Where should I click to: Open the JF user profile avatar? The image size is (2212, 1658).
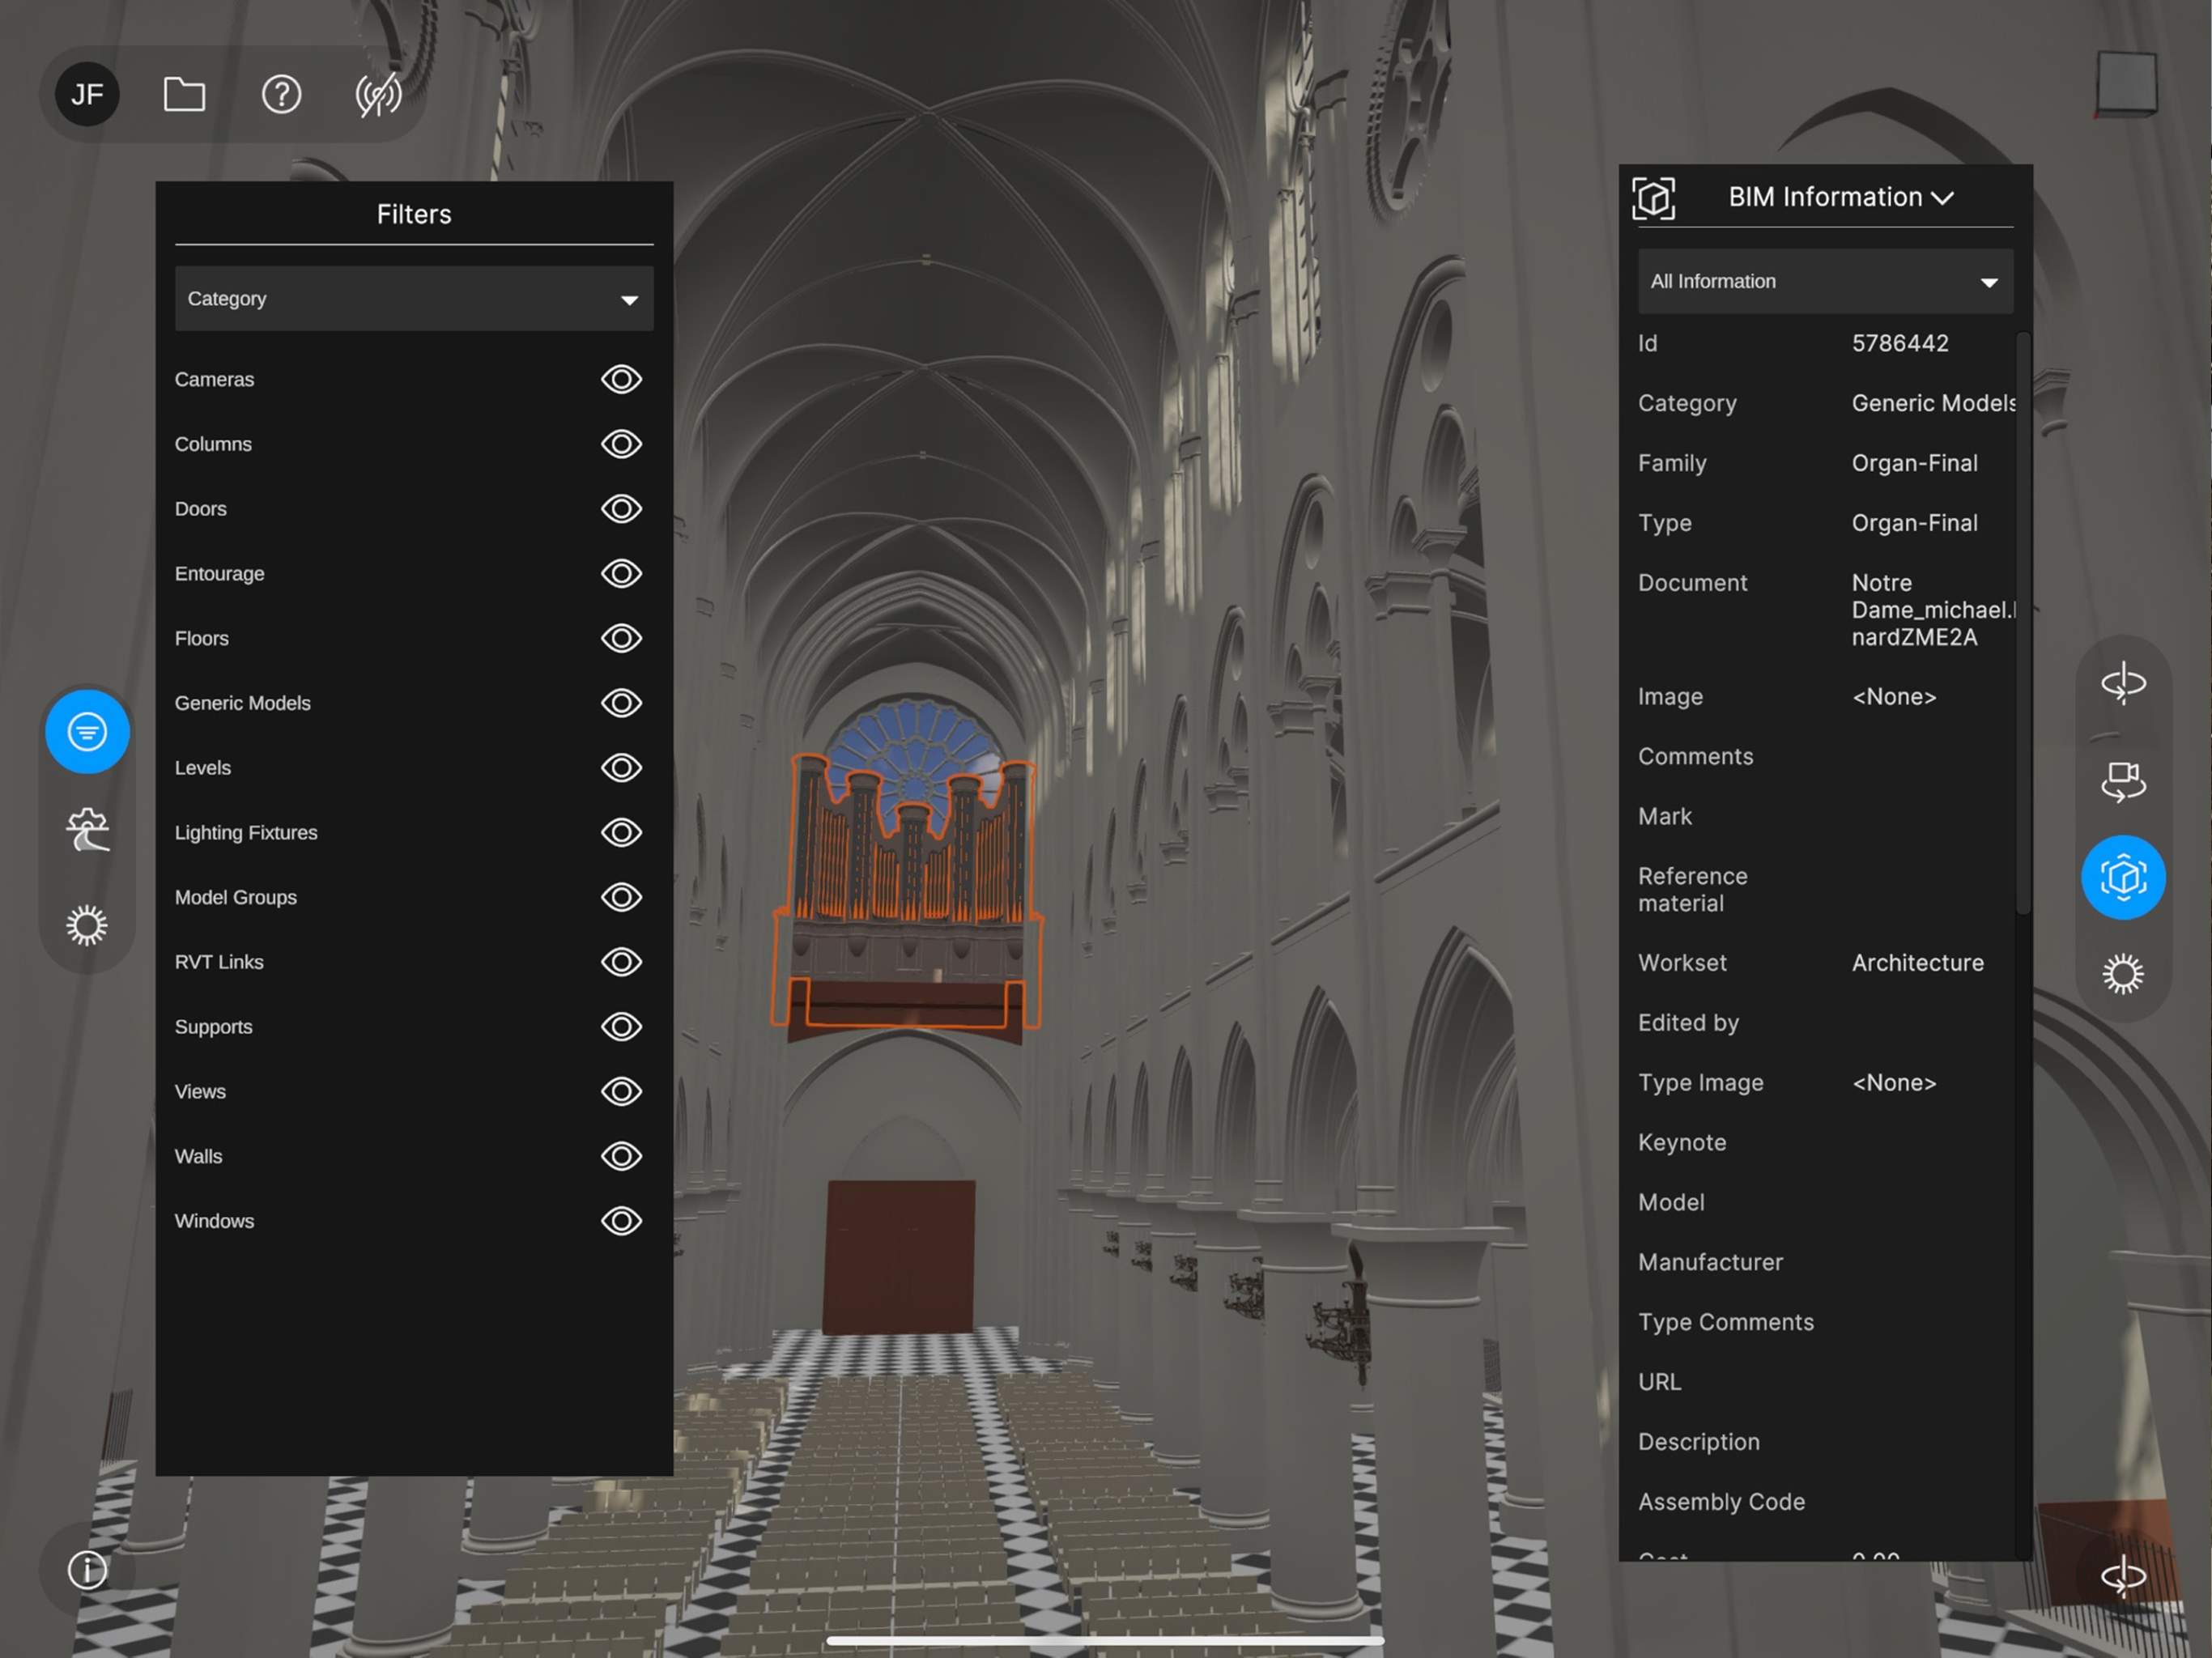point(87,95)
